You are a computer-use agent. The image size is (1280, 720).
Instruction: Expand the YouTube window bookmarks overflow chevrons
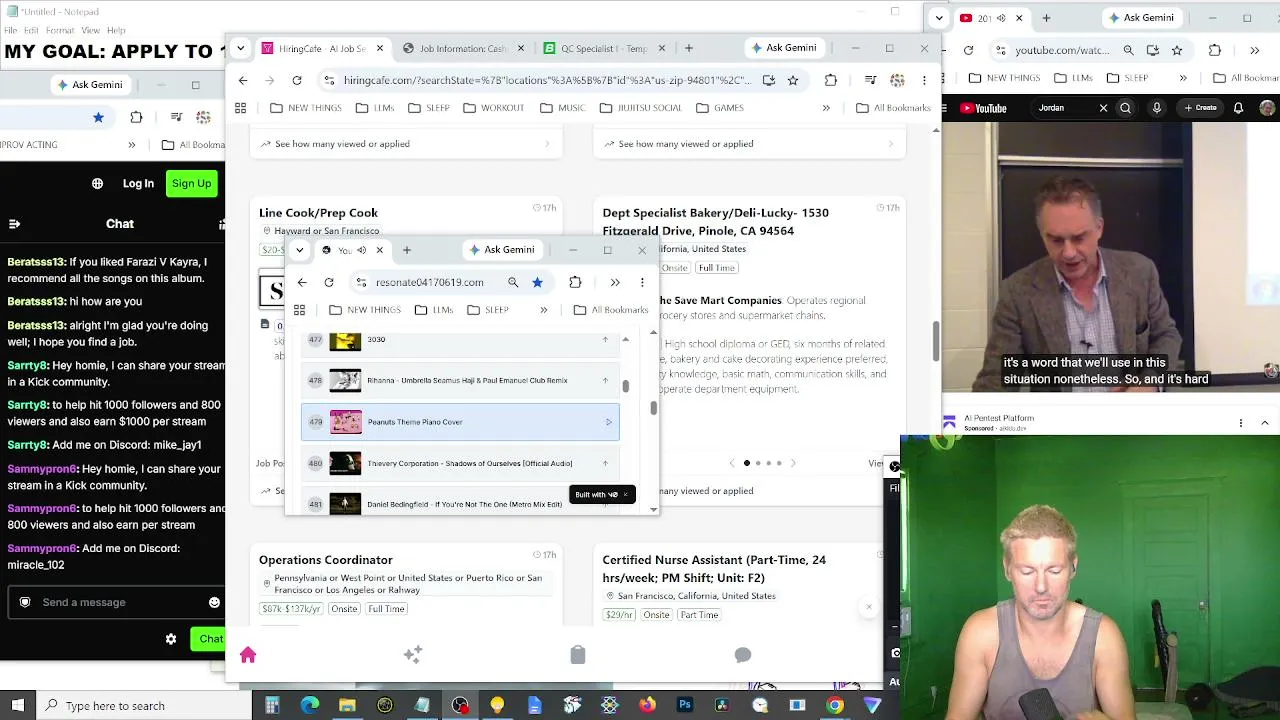click(x=1183, y=78)
